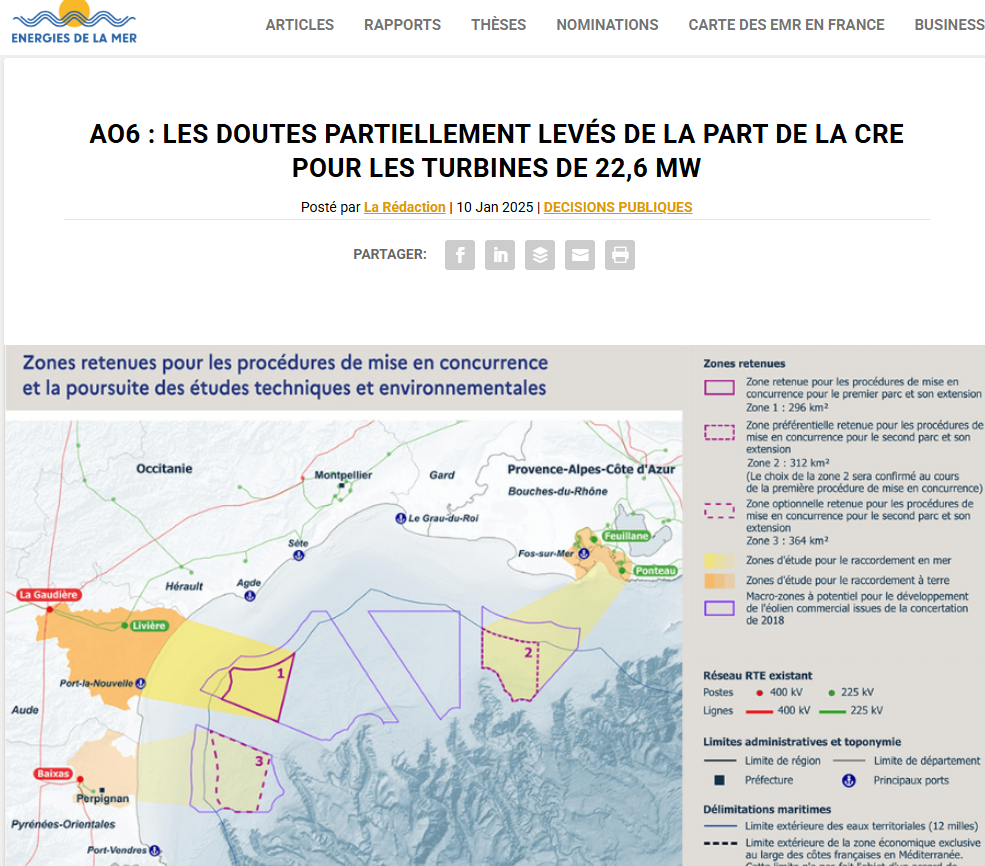The image size is (985, 866).
Task: Print the article using printer icon
Action: [620, 255]
